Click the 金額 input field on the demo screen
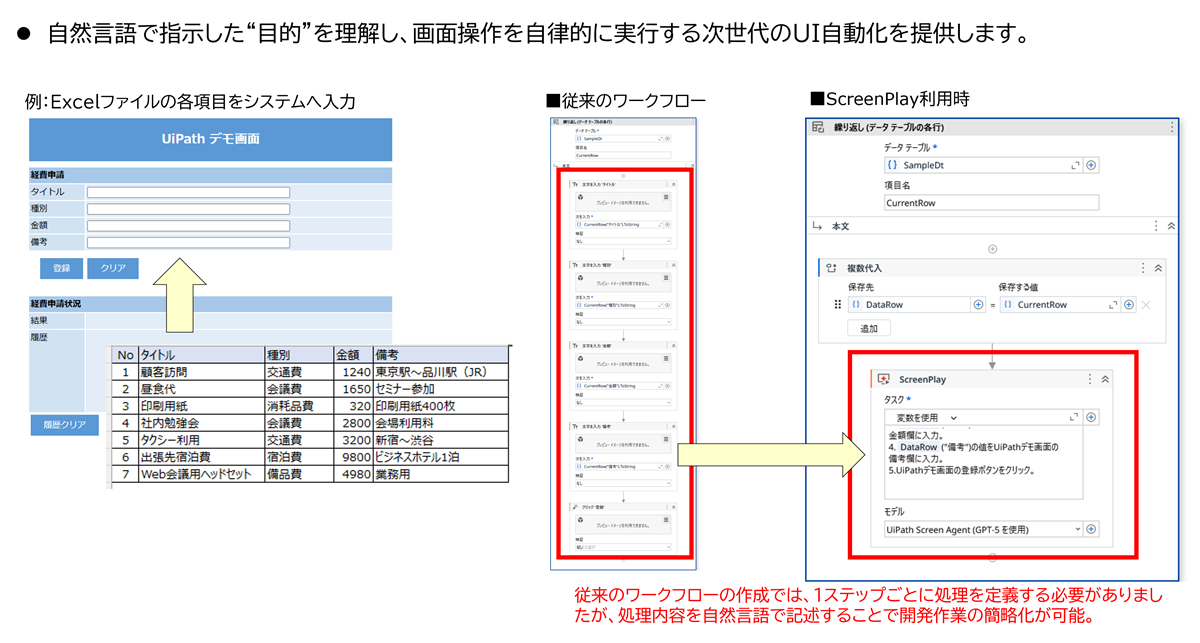This screenshot has height=643, width=1200. pos(188,226)
